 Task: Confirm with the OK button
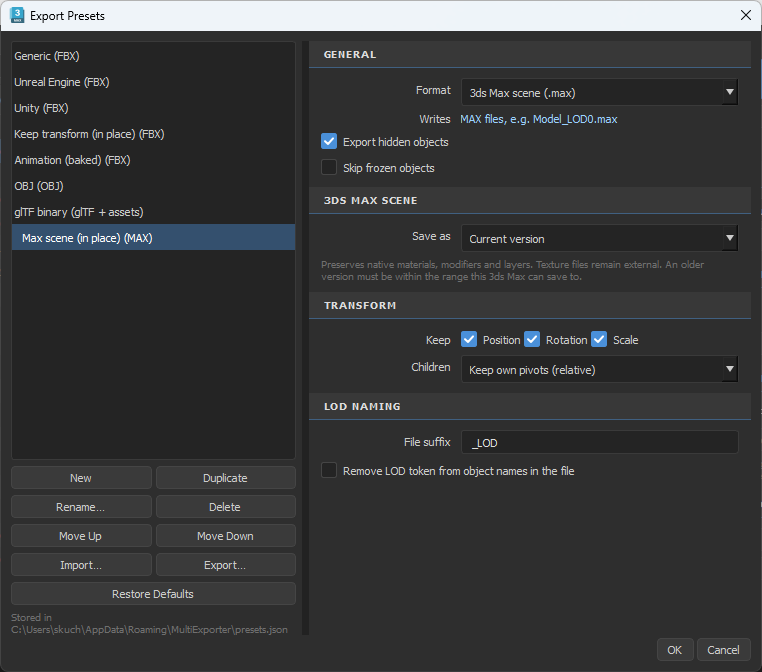coord(675,650)
